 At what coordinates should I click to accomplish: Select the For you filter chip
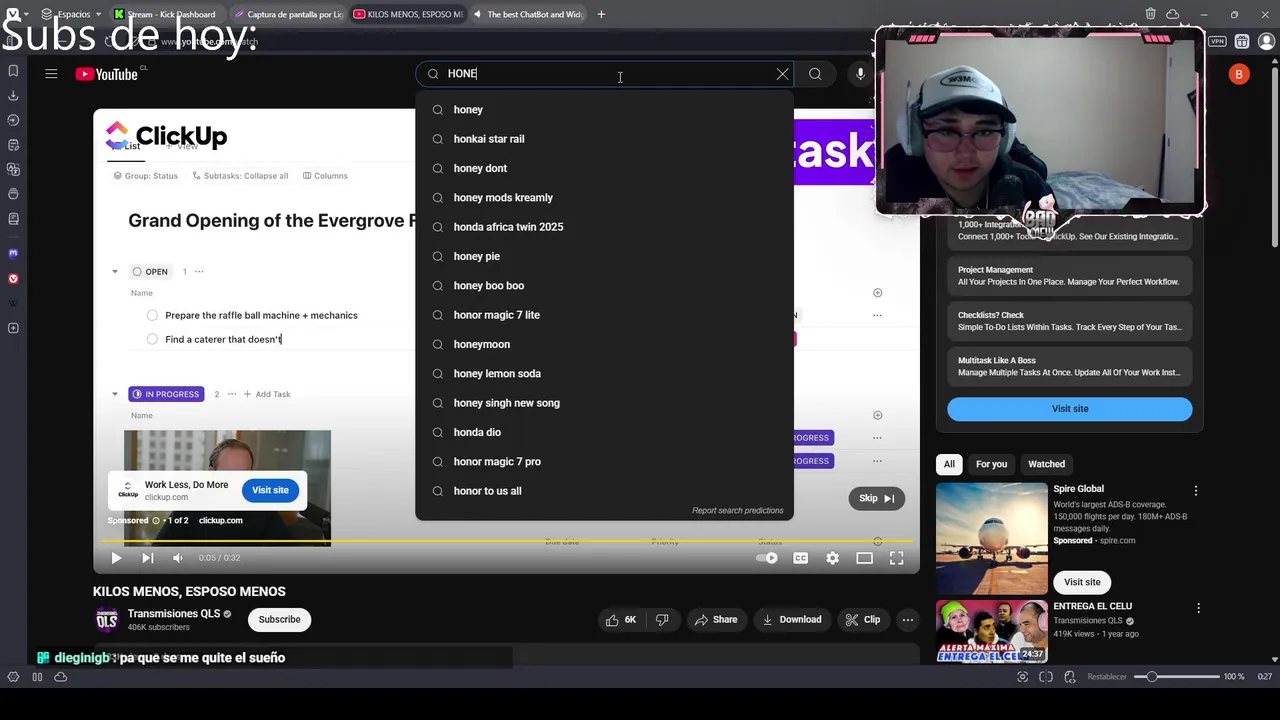pyautogui.click(x=991, y=464)
